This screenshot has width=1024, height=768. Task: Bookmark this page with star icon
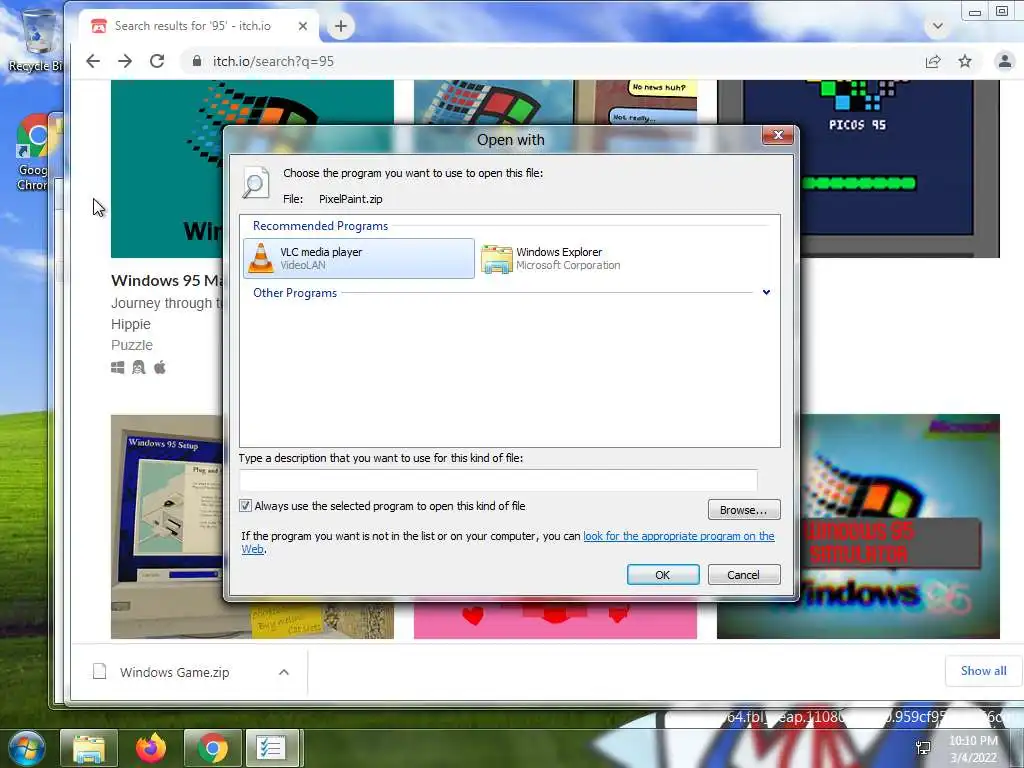point(965,61)
